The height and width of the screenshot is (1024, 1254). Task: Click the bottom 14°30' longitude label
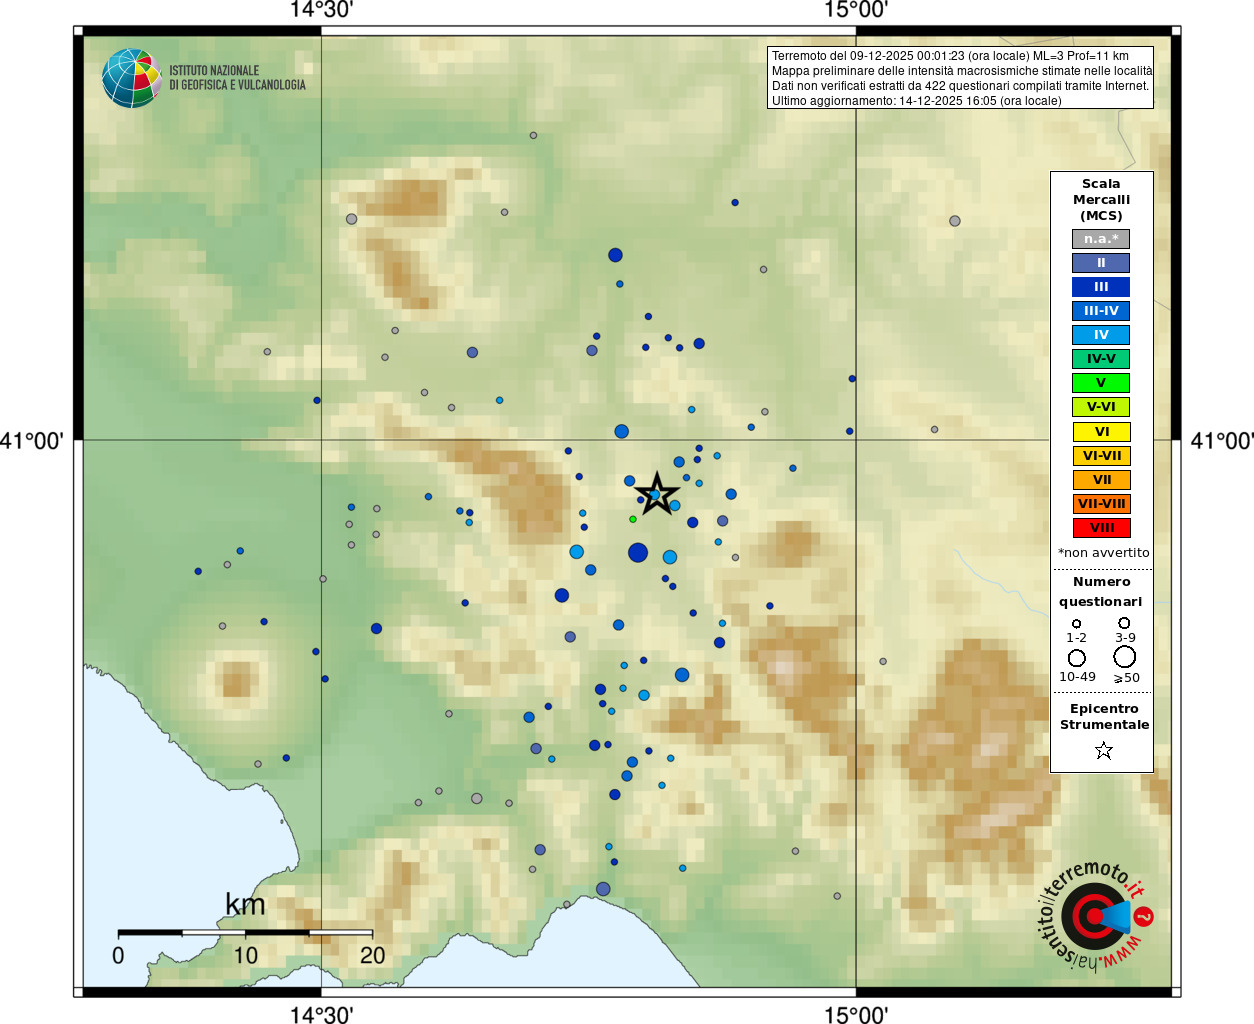click(321, 1014)
